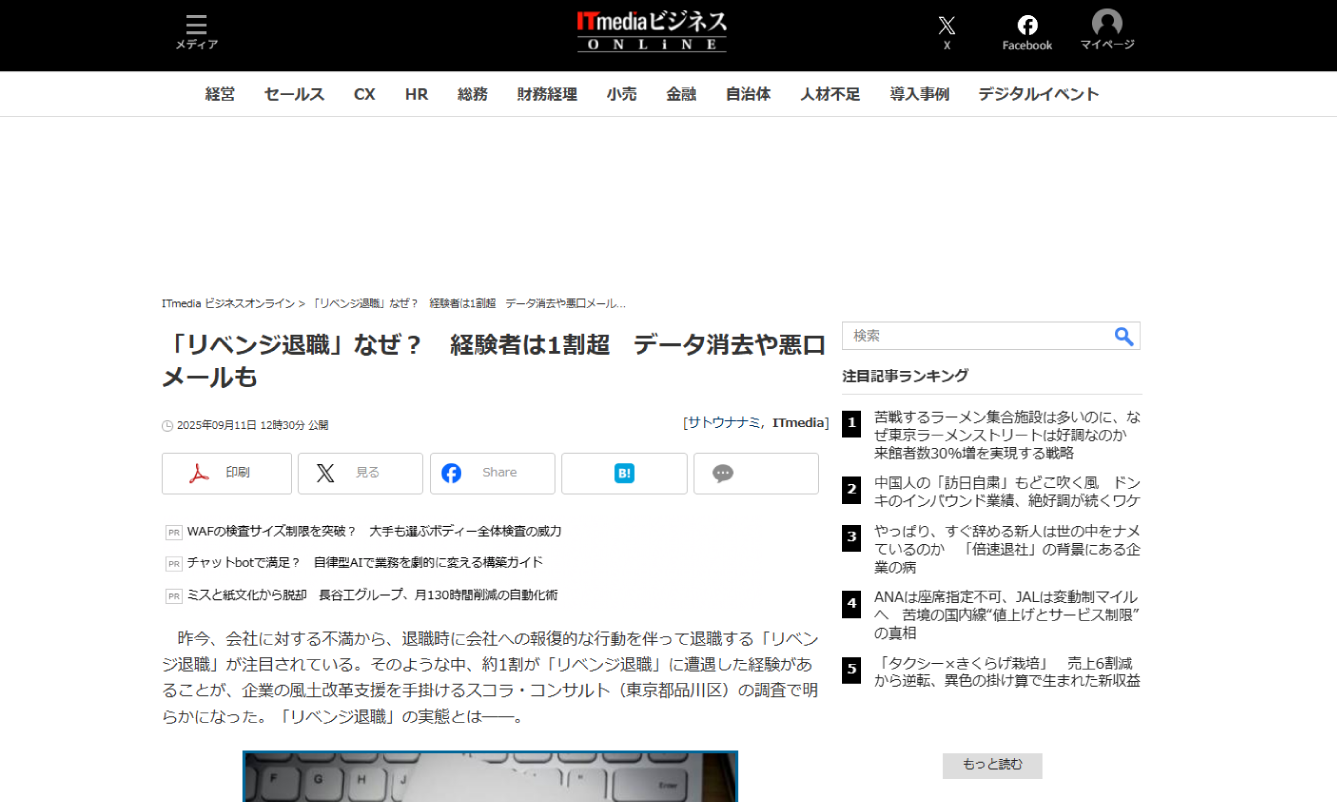
Task: Open the Facebook icon in the header
Action: tap(1027, 31)
